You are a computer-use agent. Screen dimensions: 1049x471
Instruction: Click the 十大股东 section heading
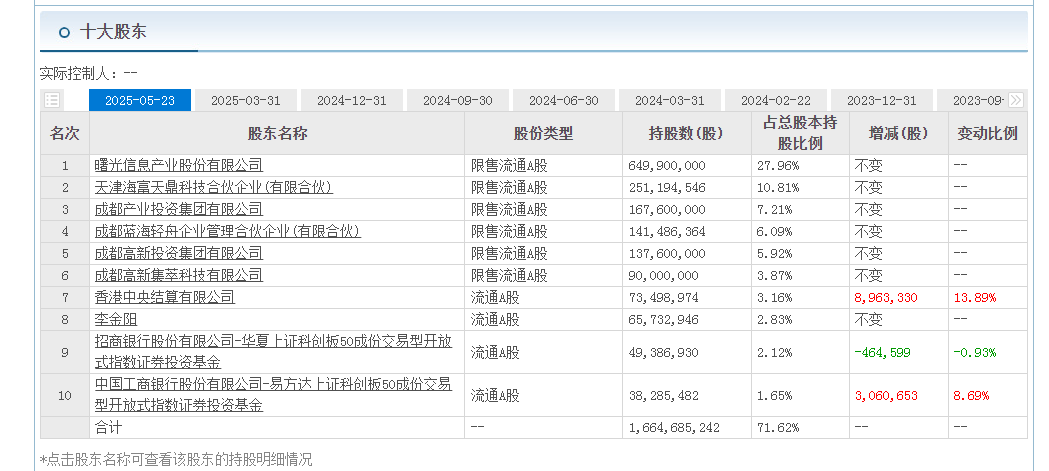[112, 31]
